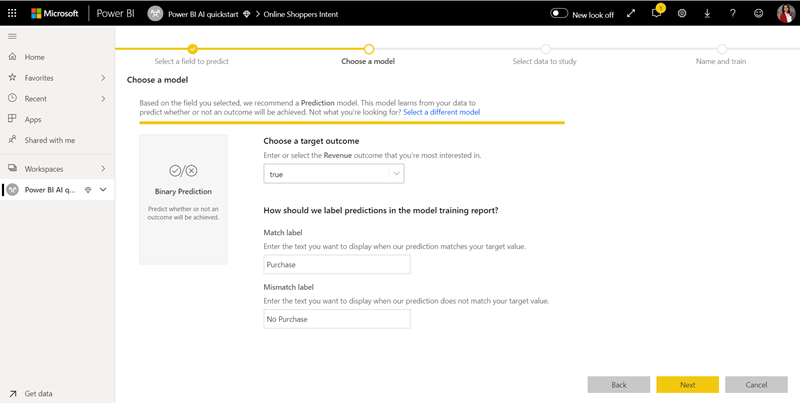Select the Binary Prediction model card
The height and width of the screenshot is (403, 800).
[183, 199]
